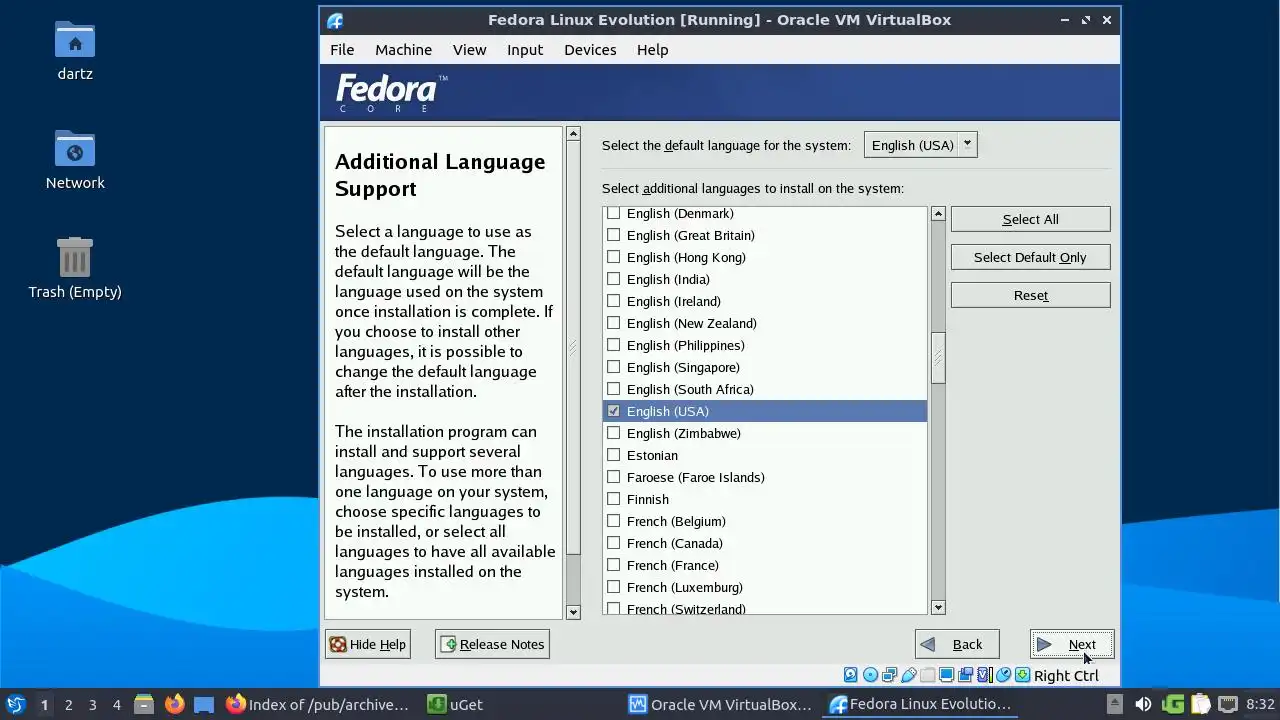Click the mouse integration status icon

pos(1003,675)
